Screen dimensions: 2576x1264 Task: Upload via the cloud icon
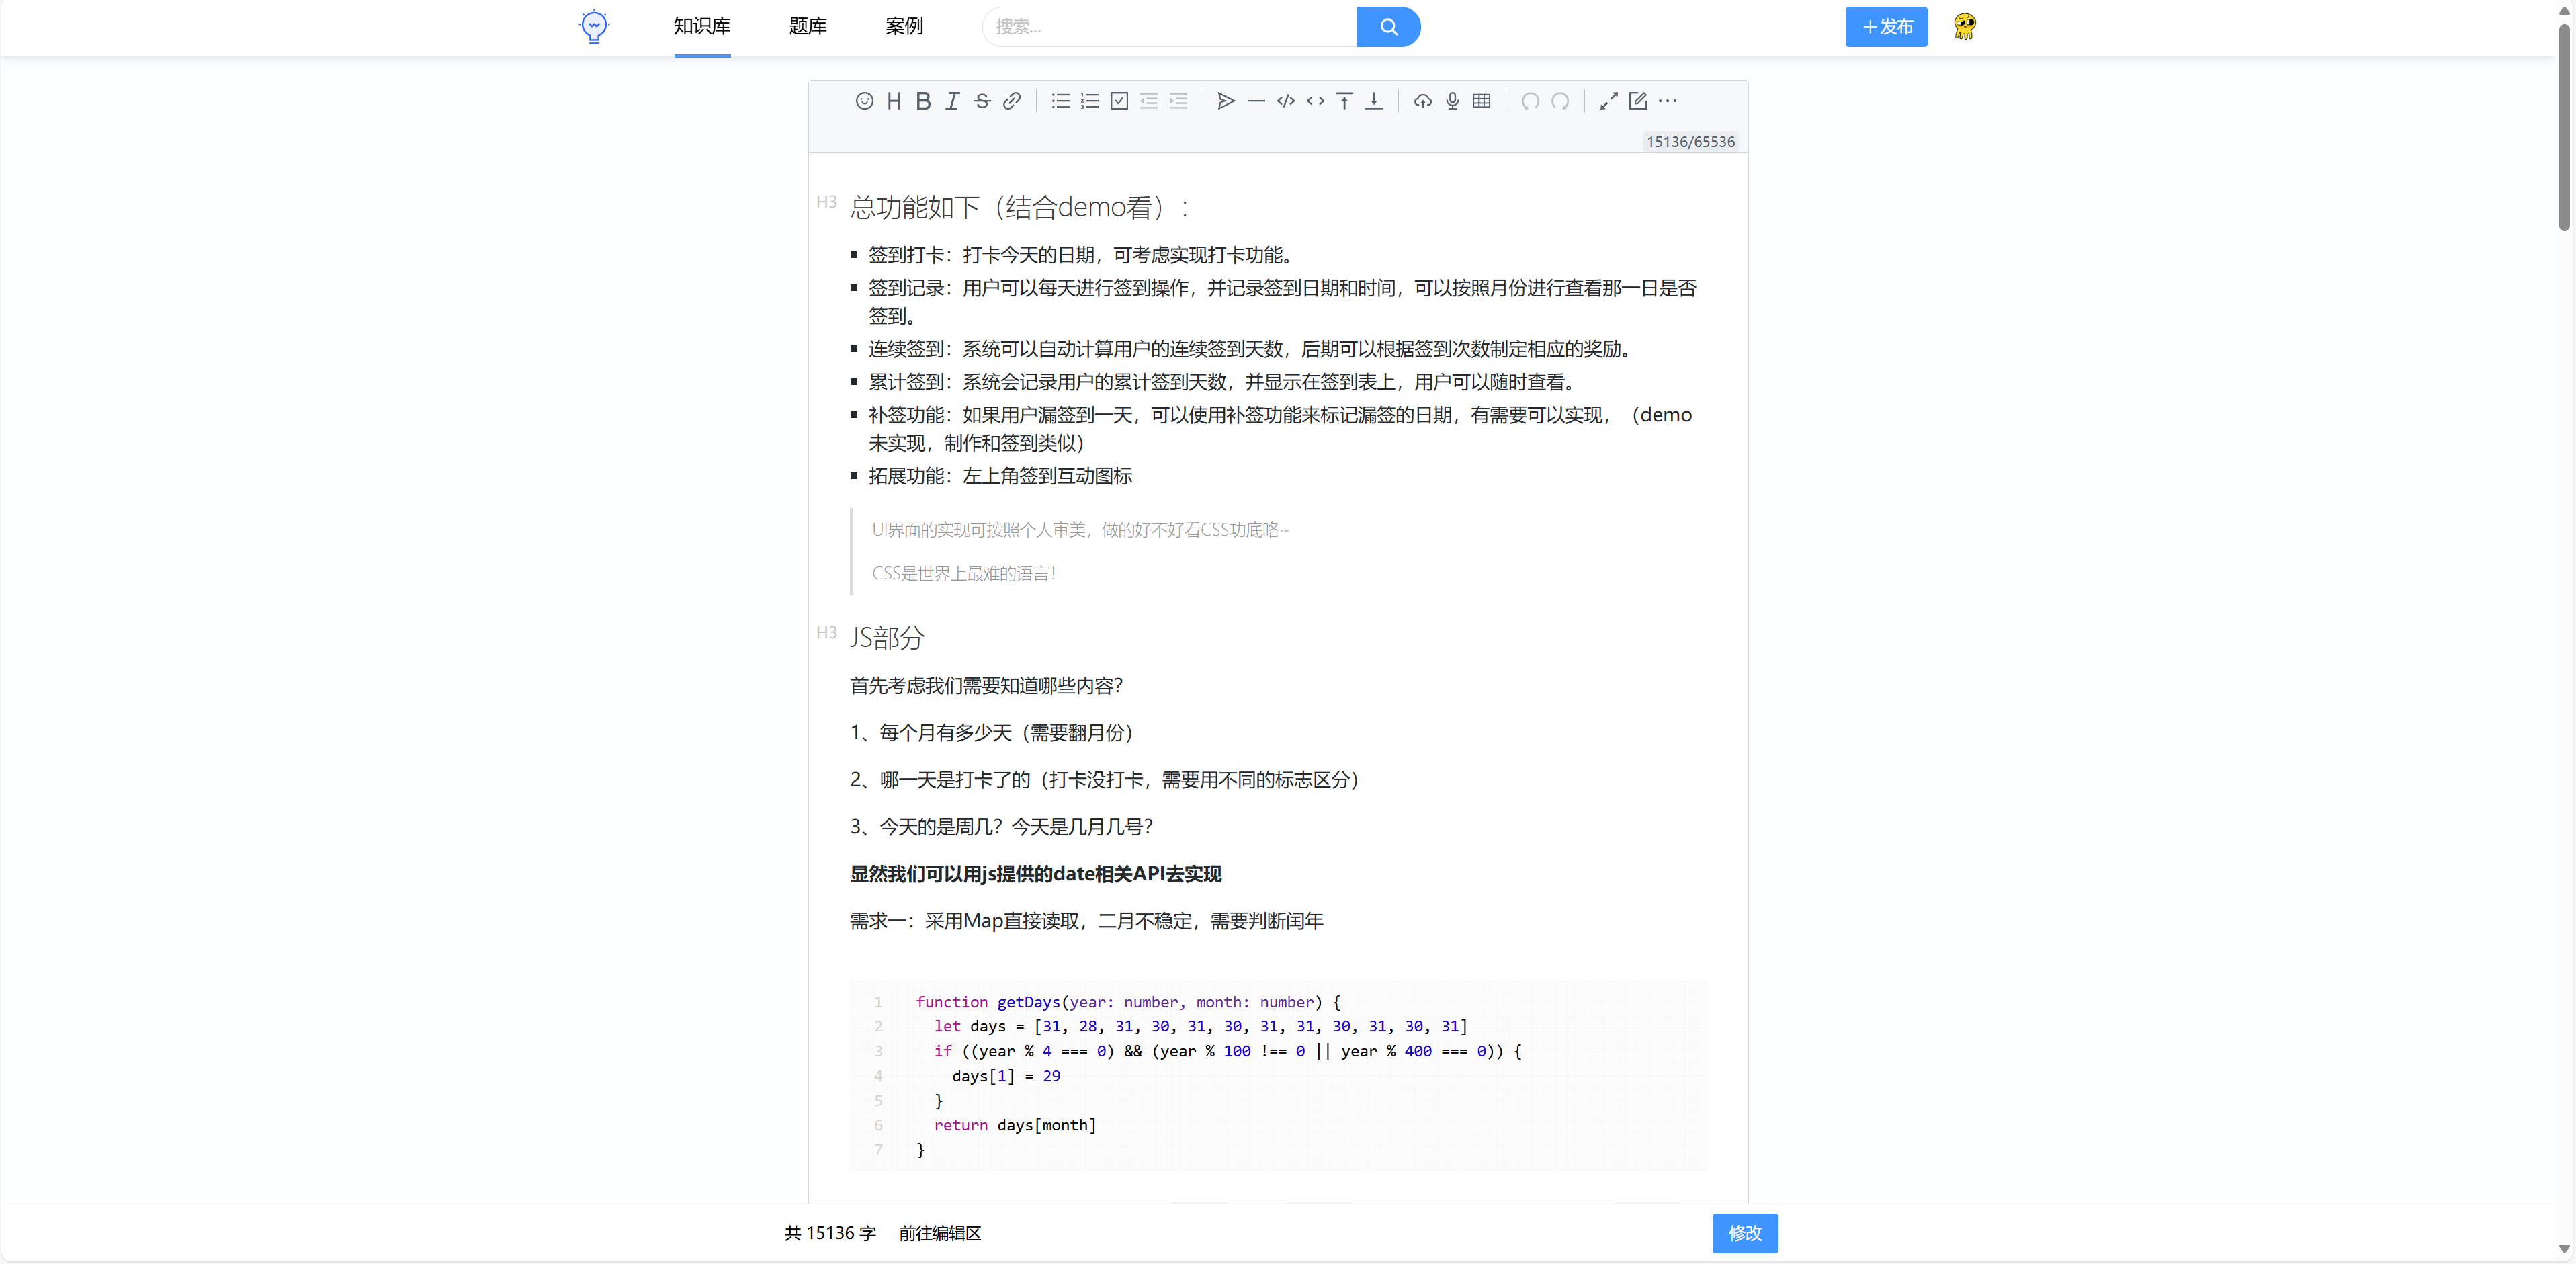click(1422, 101)
